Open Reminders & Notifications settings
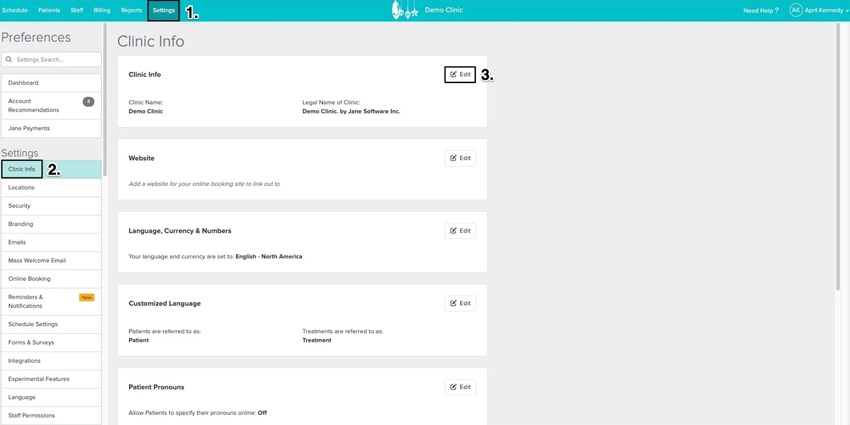Screen dimensions: 850x425 pos(51,301)
